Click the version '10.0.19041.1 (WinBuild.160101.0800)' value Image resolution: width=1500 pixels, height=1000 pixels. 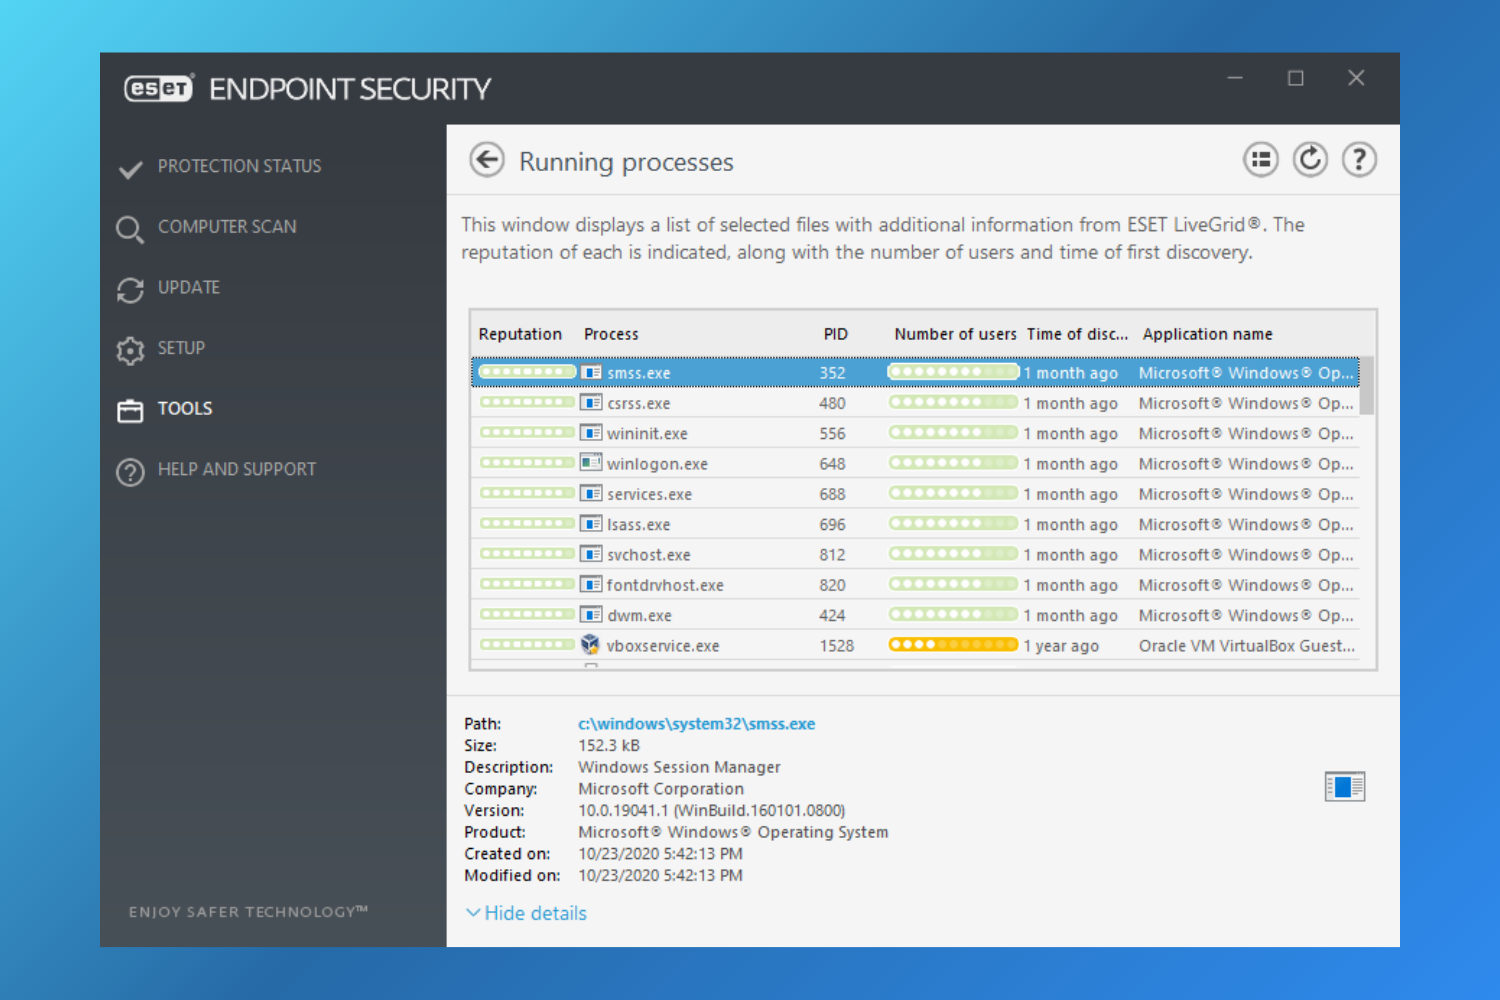pos(712,811)
